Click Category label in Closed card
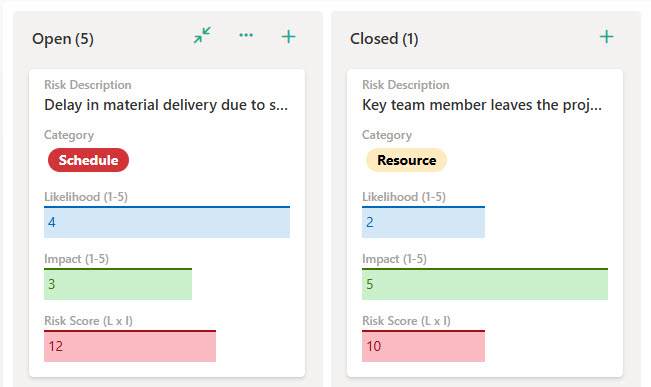Screen dimensions: 651x387 pyautogui.click(x=387, y=135)
